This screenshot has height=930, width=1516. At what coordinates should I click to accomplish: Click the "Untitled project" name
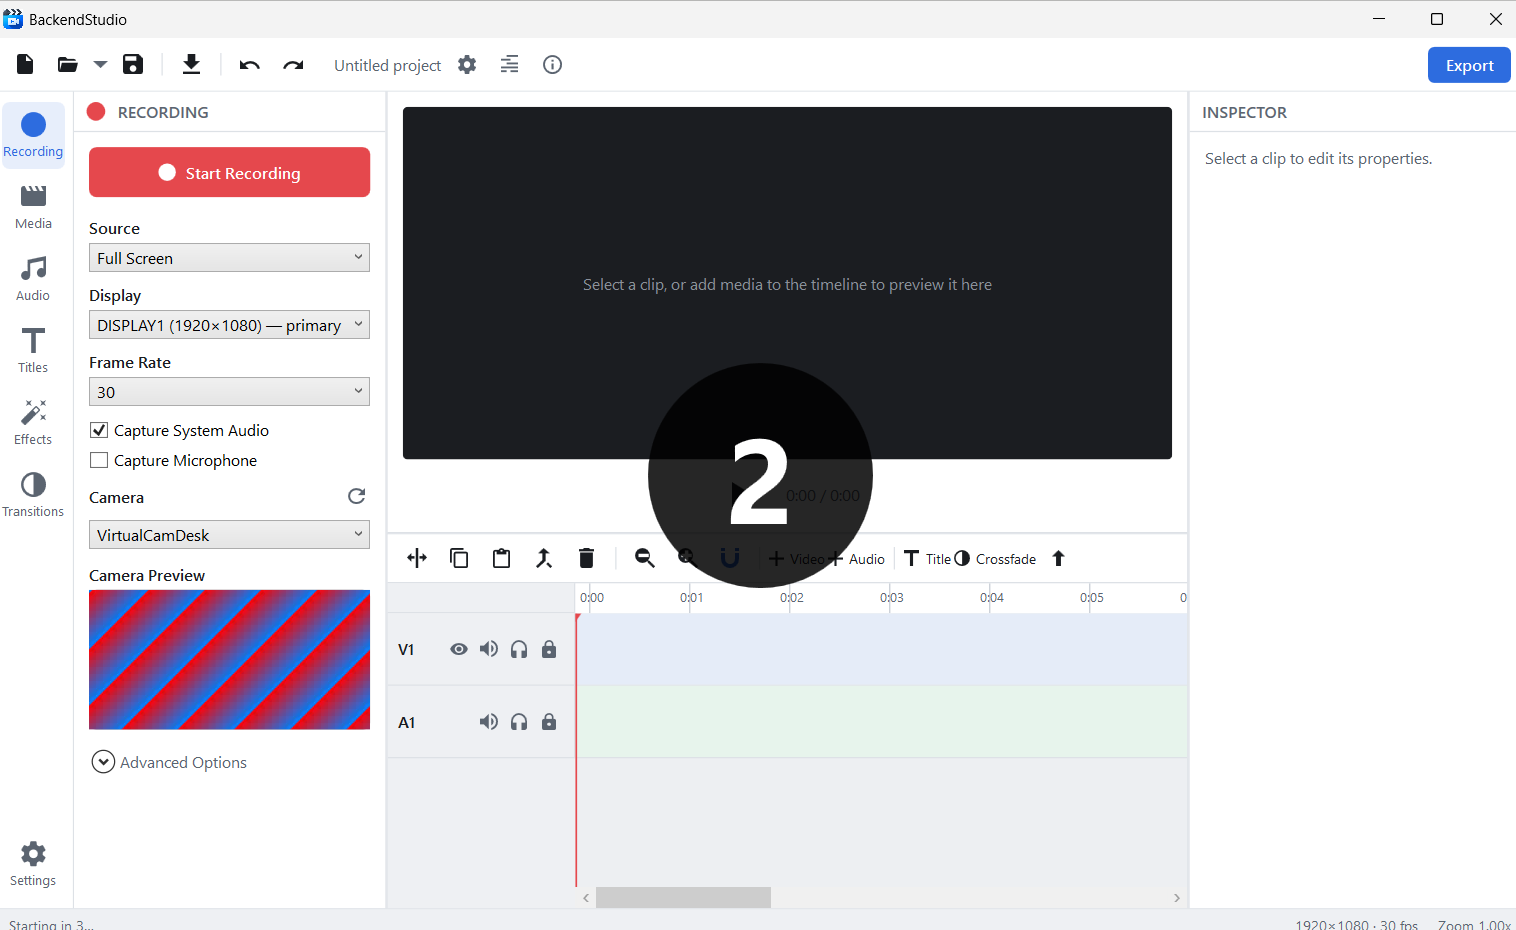[387, 65]
